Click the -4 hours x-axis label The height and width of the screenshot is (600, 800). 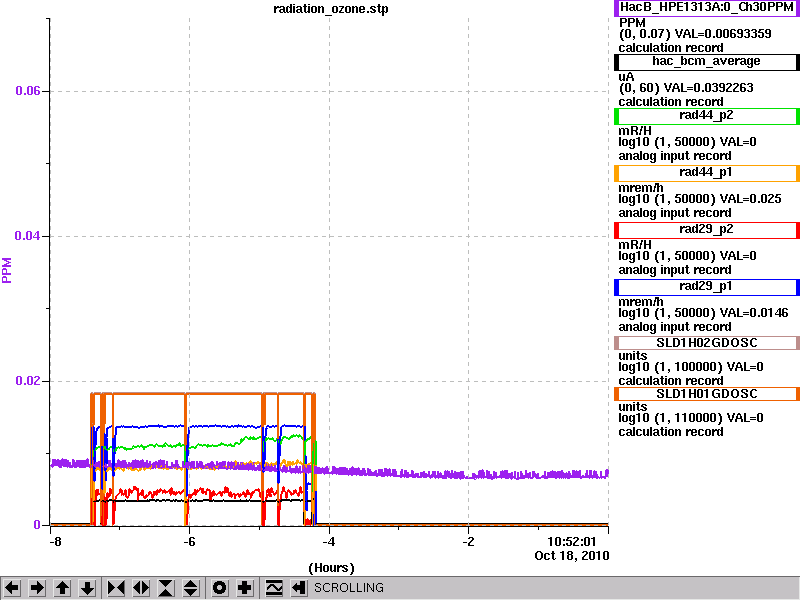[329, 541]
